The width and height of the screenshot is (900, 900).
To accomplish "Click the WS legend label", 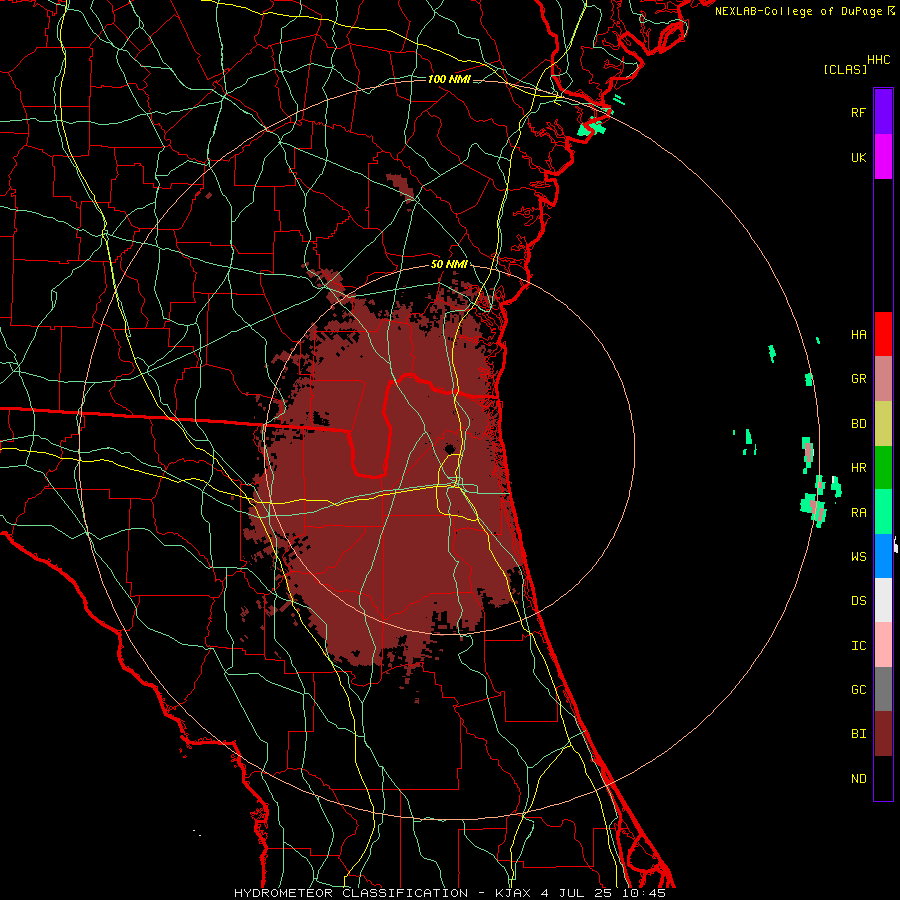I will click(858, 556).
